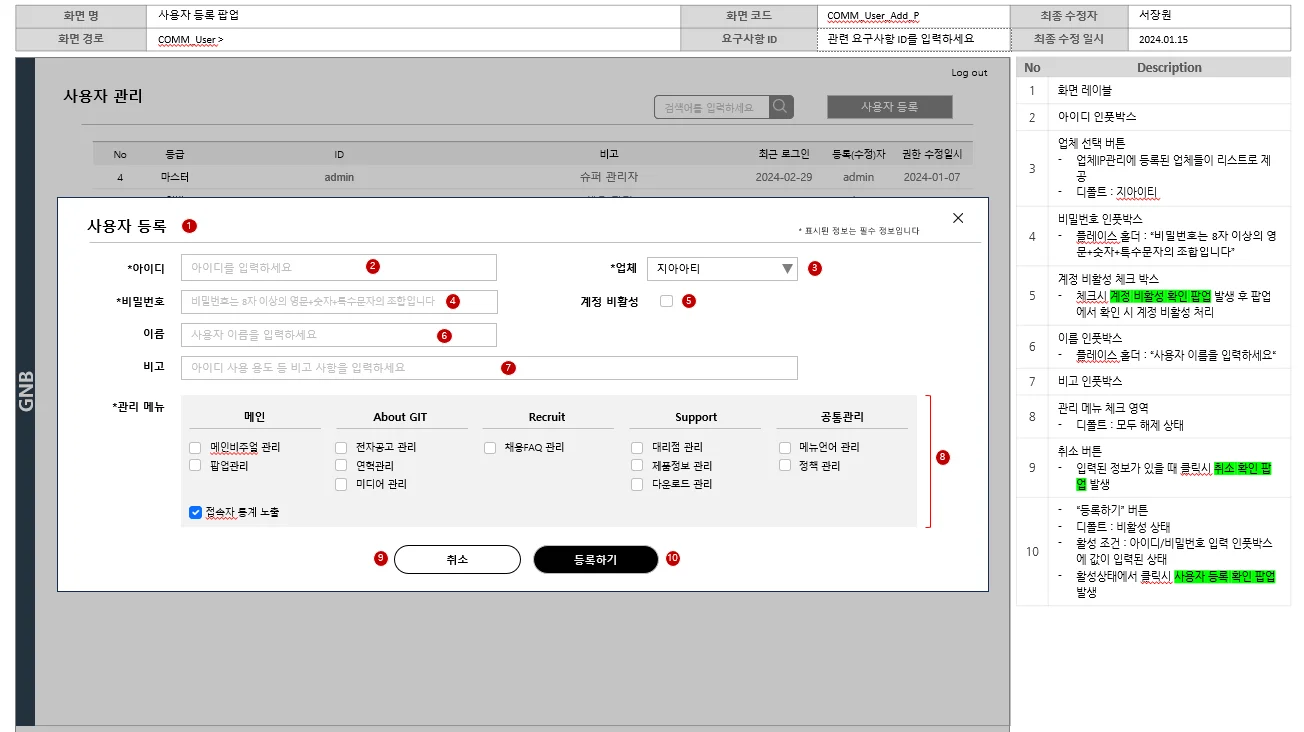The image size is (1304, 732).
Task: Click the 서장원 editor name
Action: coord(1155,15)
